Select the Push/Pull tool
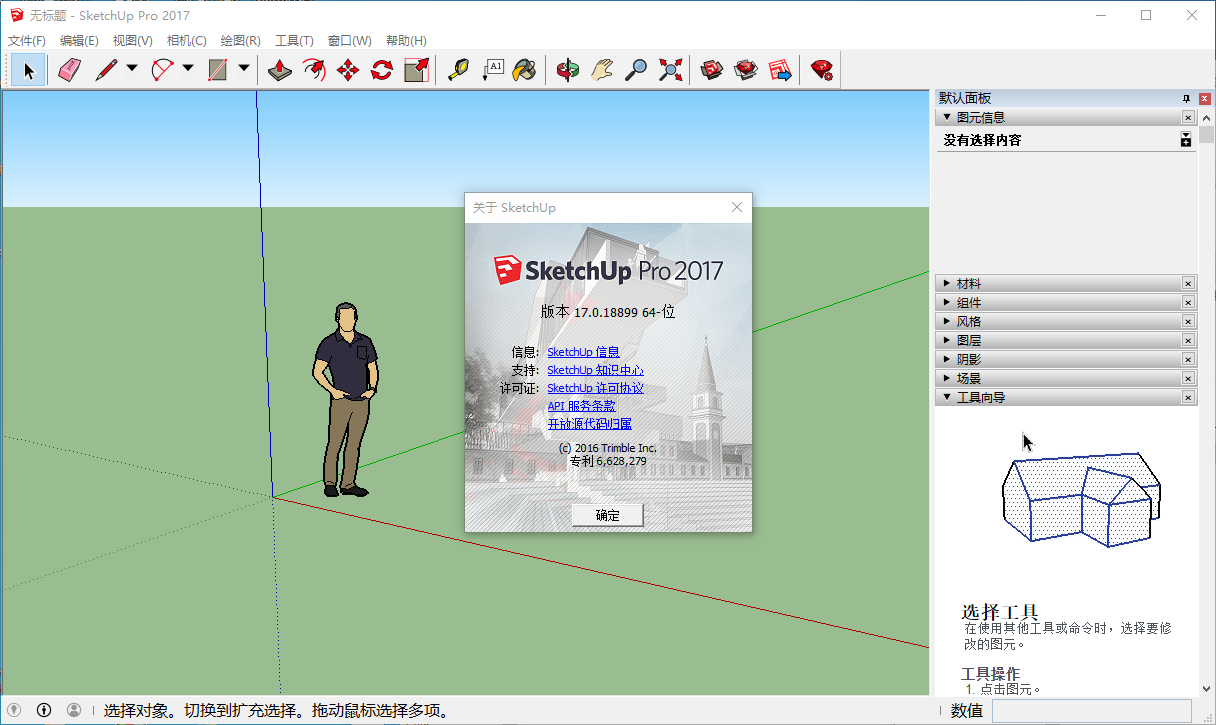This screenshot has width=1216, height=725. (x=281, y=70)
